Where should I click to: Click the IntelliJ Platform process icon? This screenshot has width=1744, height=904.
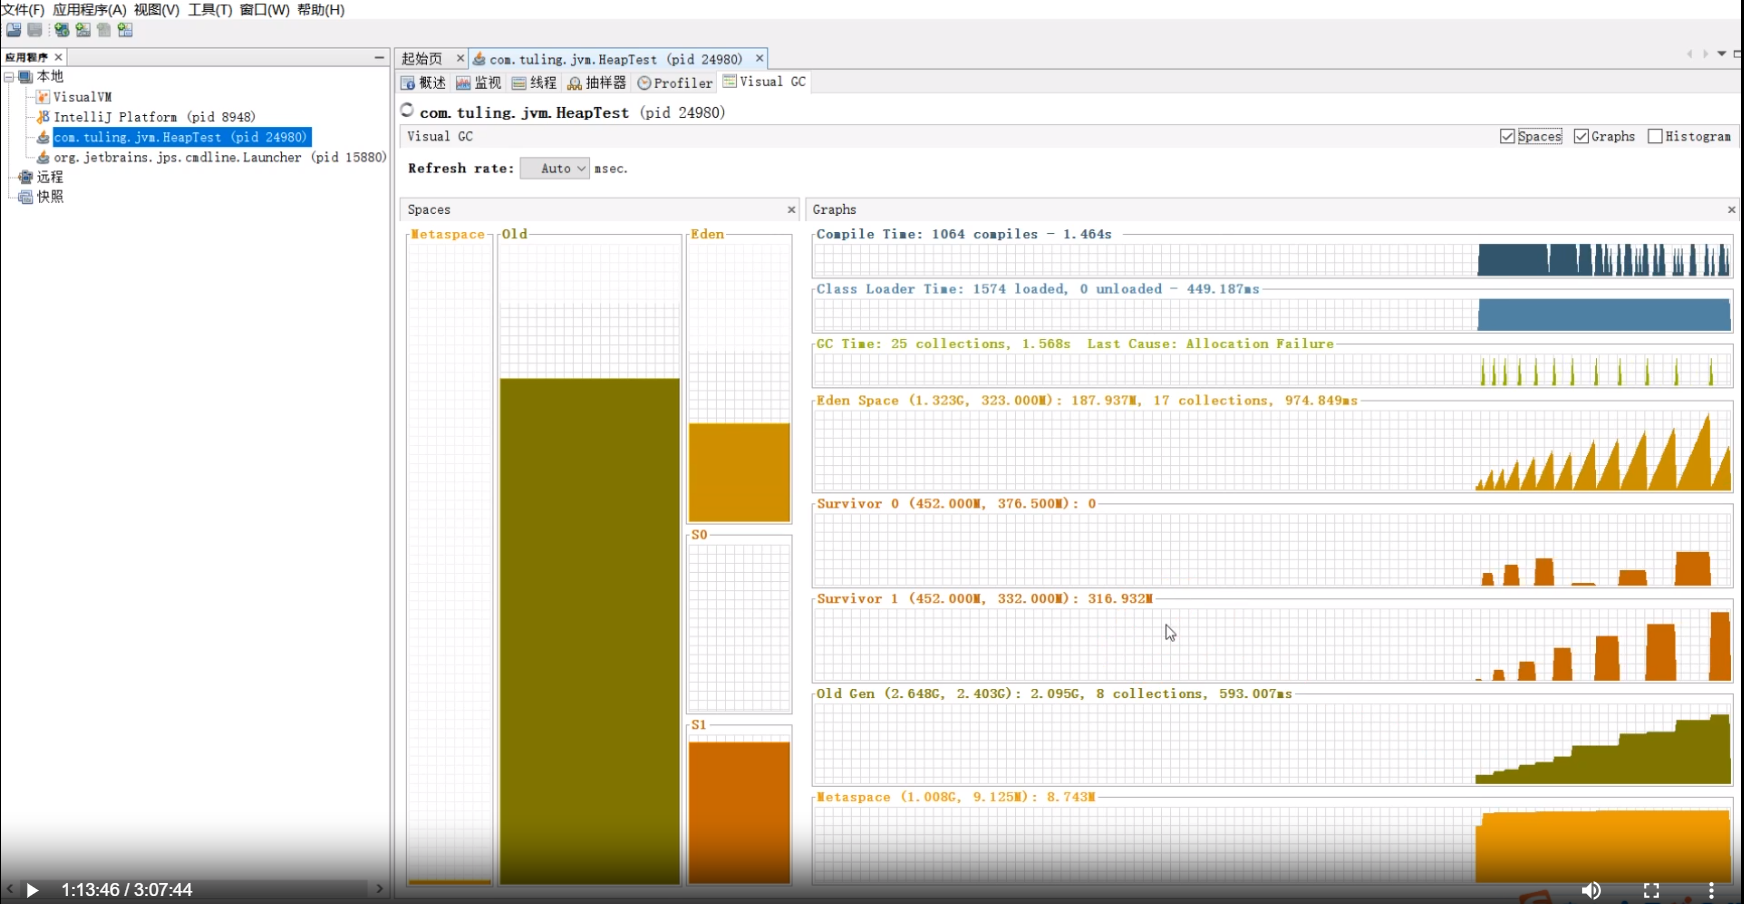(43, 117)
